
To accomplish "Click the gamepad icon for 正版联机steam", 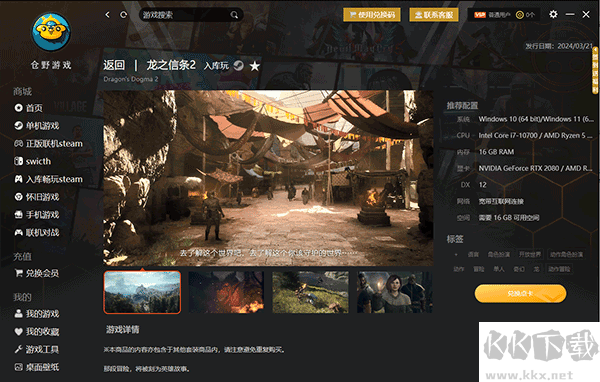I will pyautogui.click(x=18, y=144).
